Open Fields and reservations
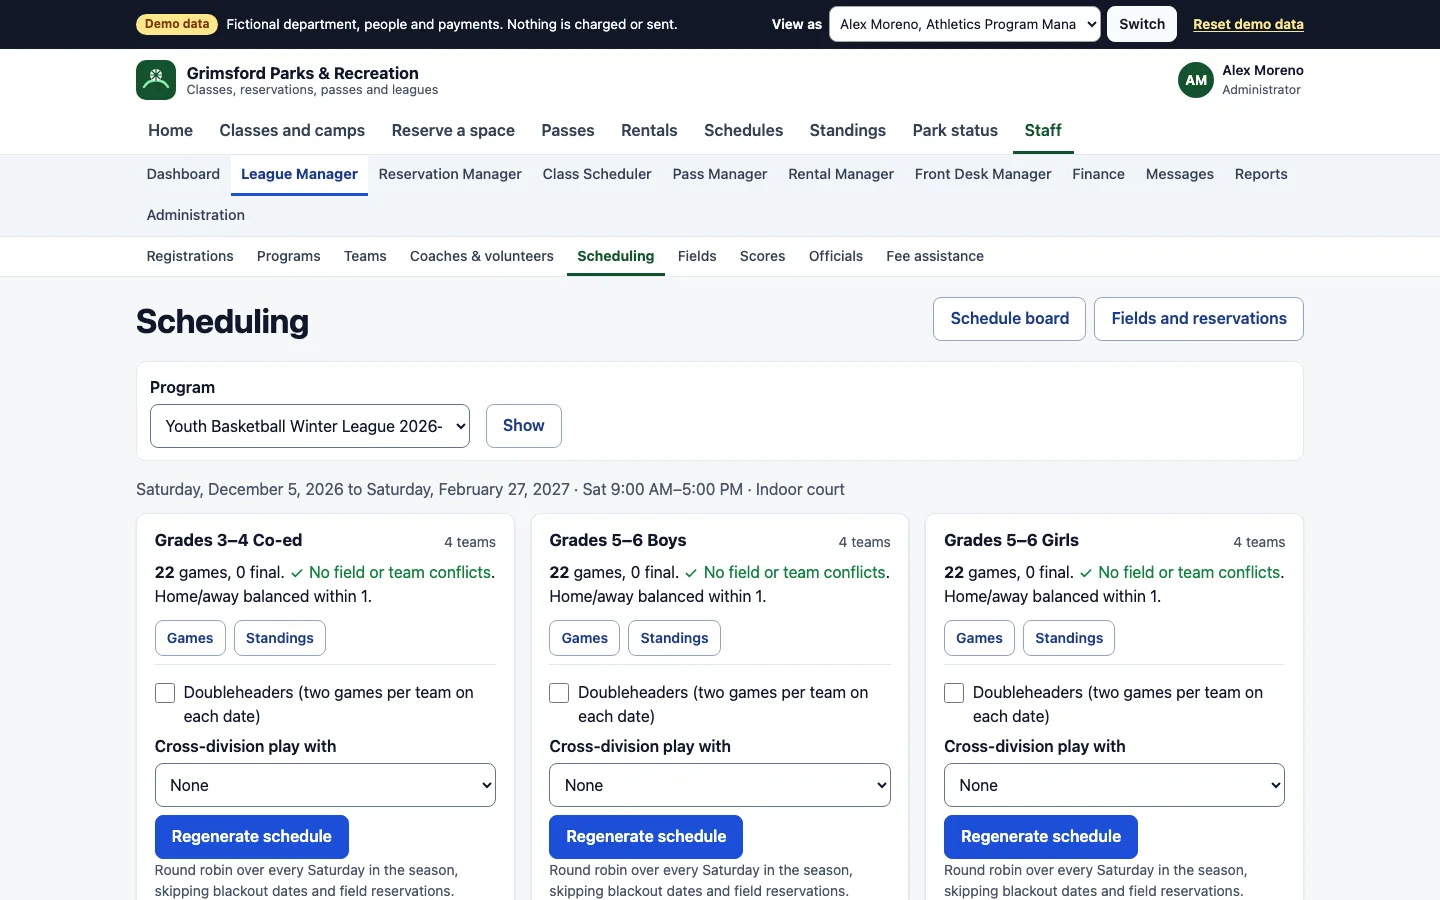1440x900 pixels. [1199, 319]
